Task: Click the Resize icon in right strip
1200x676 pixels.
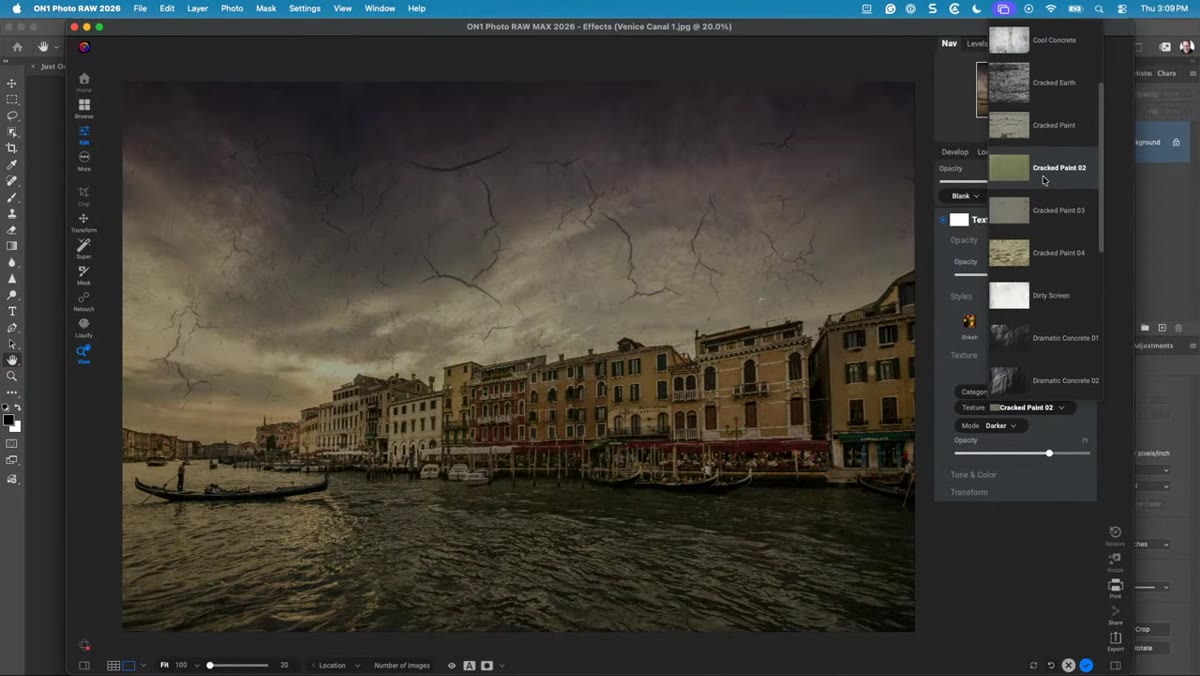Action: tap(1115, 561)
